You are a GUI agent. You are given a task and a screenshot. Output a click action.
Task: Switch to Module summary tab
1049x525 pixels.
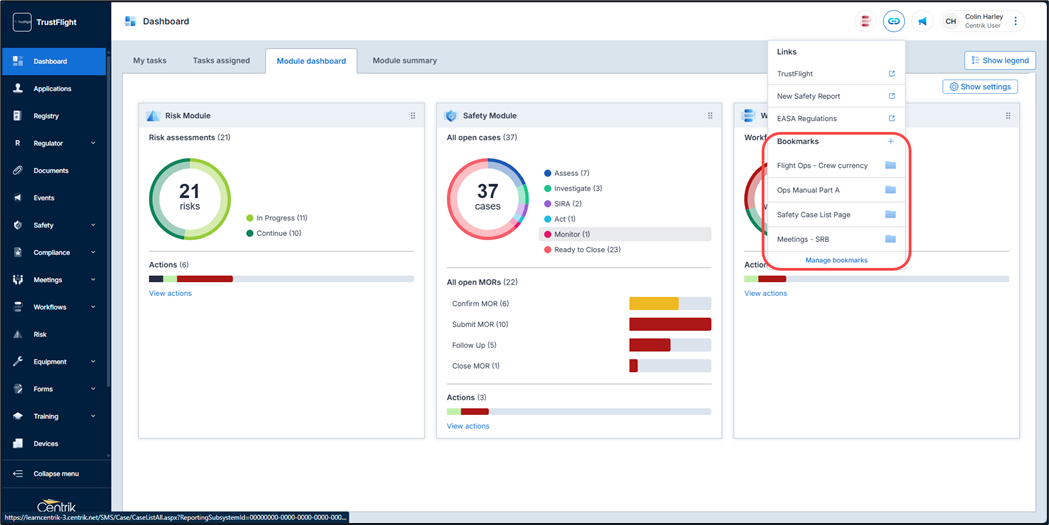(x=404, y=61)
